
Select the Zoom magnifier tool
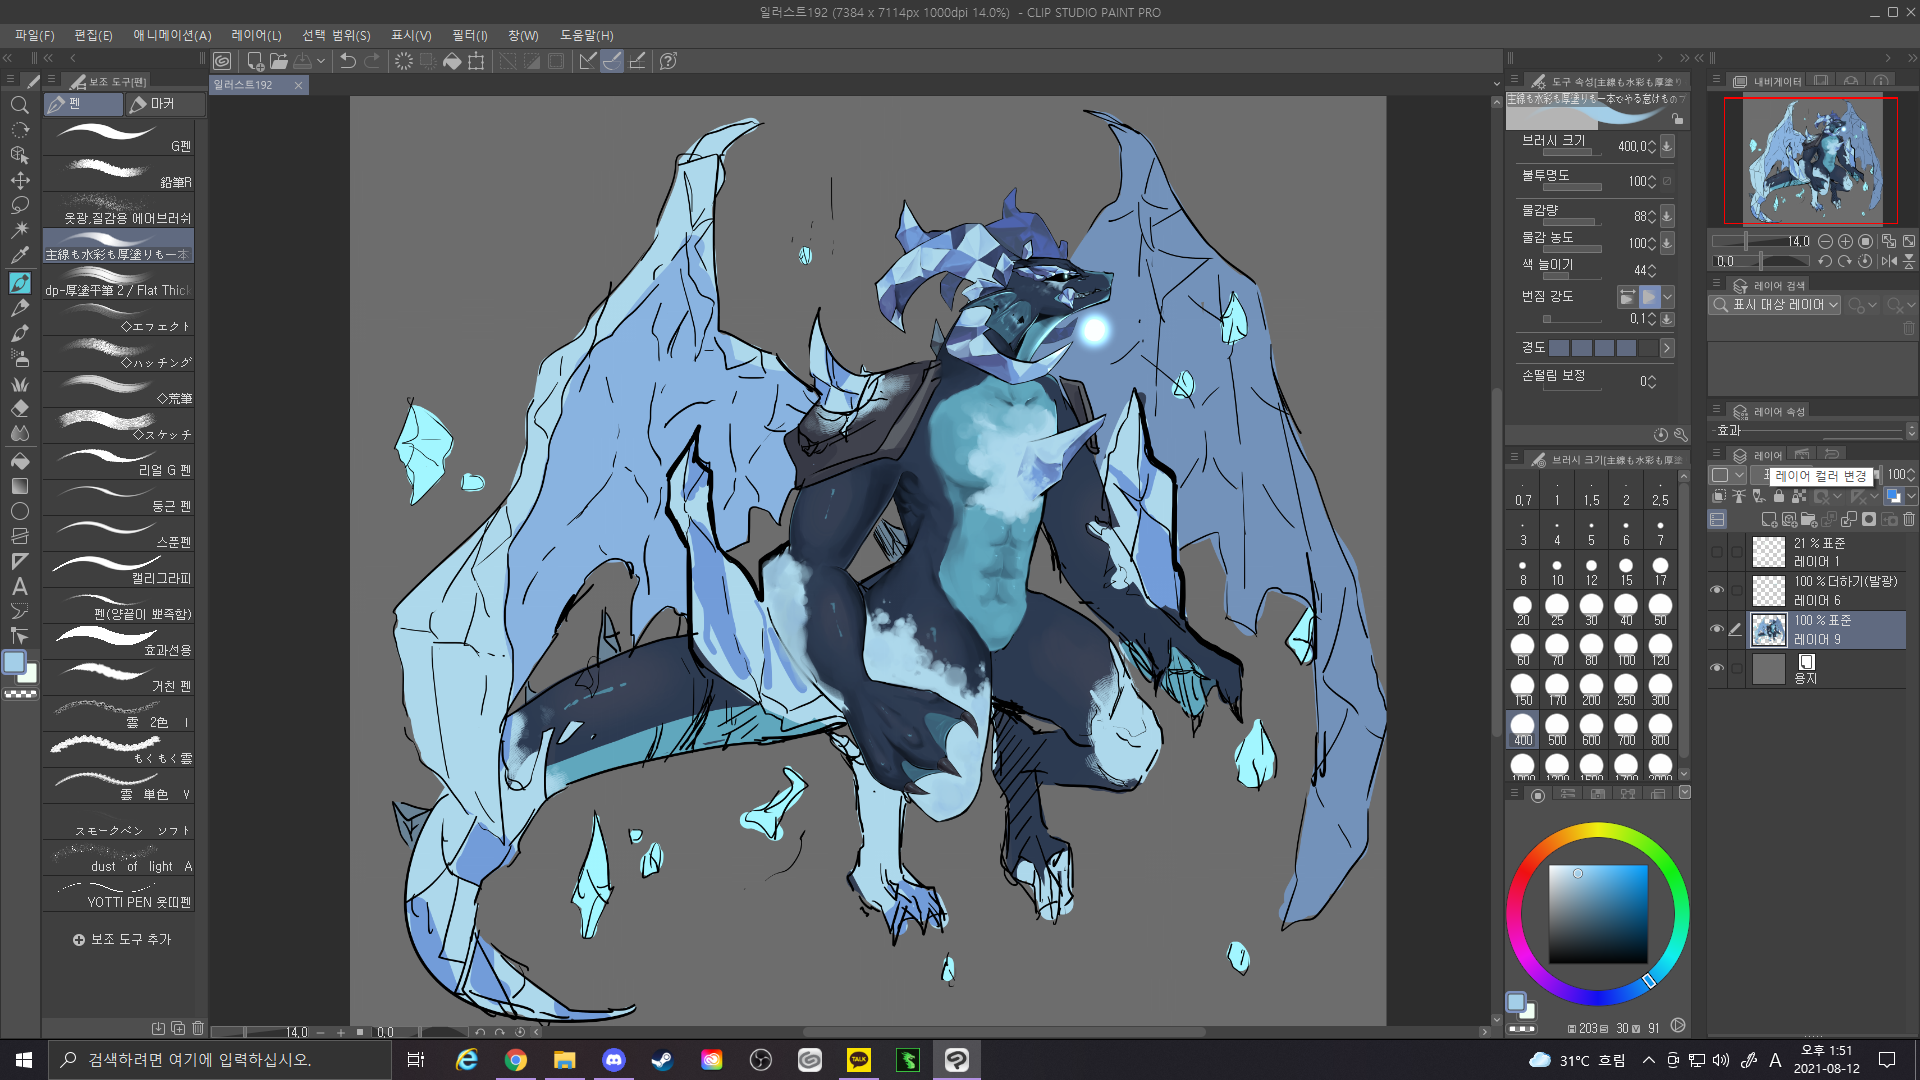click(x=19, y=105)
